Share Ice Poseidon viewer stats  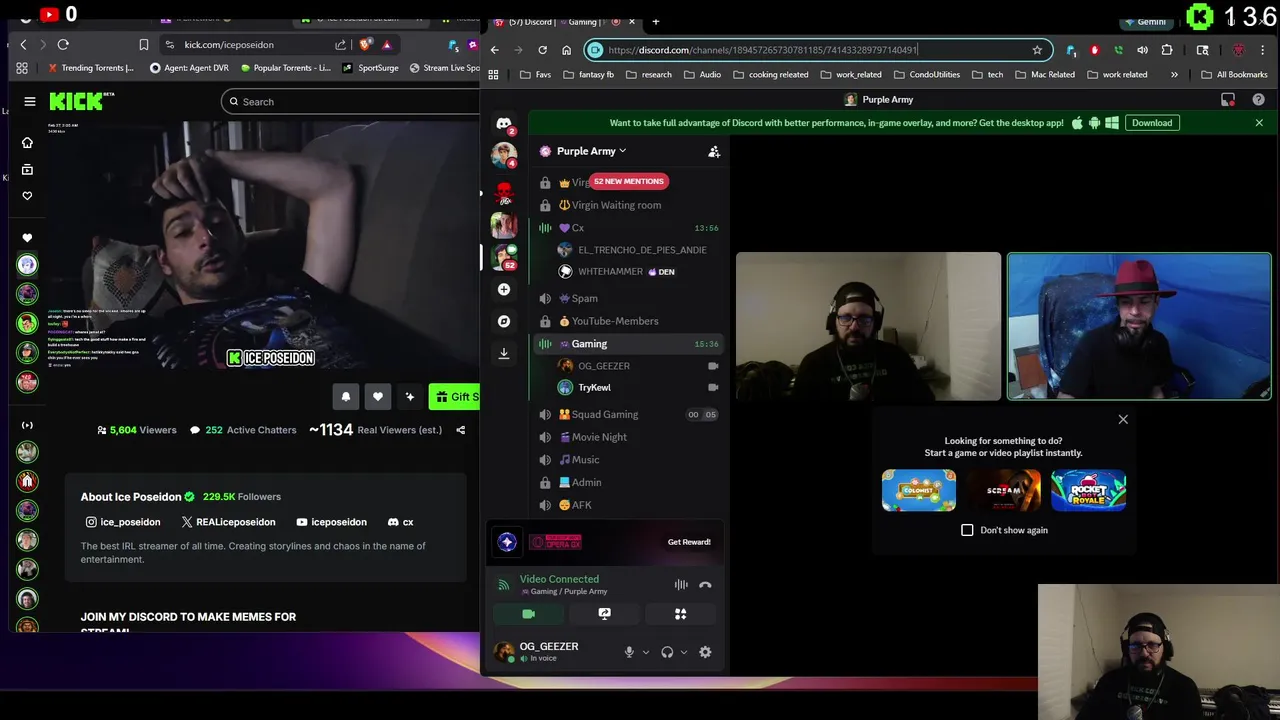[461, 430]
